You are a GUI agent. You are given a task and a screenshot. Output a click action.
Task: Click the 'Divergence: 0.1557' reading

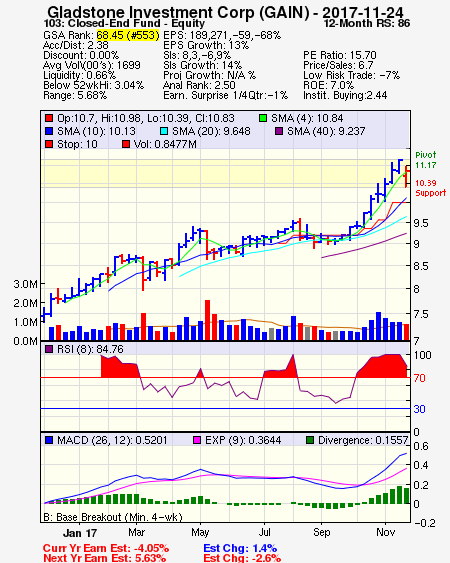pos(363,440)
